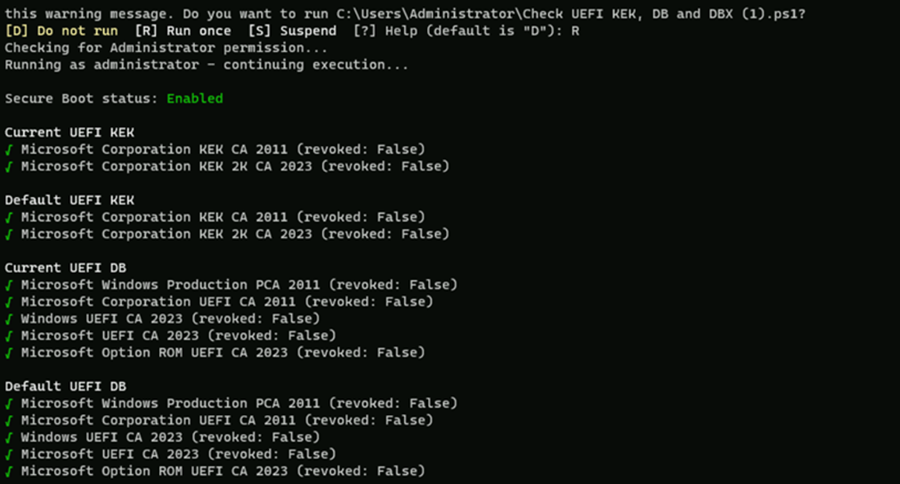Click the green "Enabled" Secure Boot status

point(195,98)
